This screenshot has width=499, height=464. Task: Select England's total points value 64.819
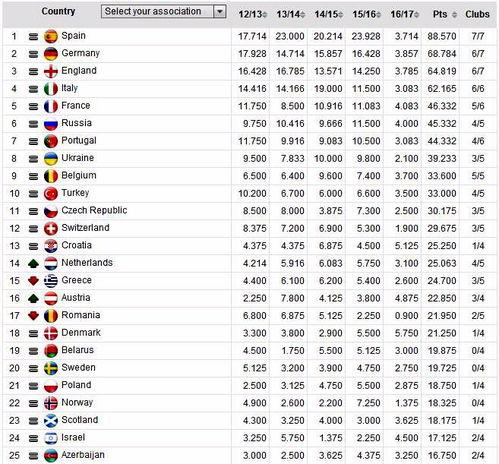coord(442,71)
